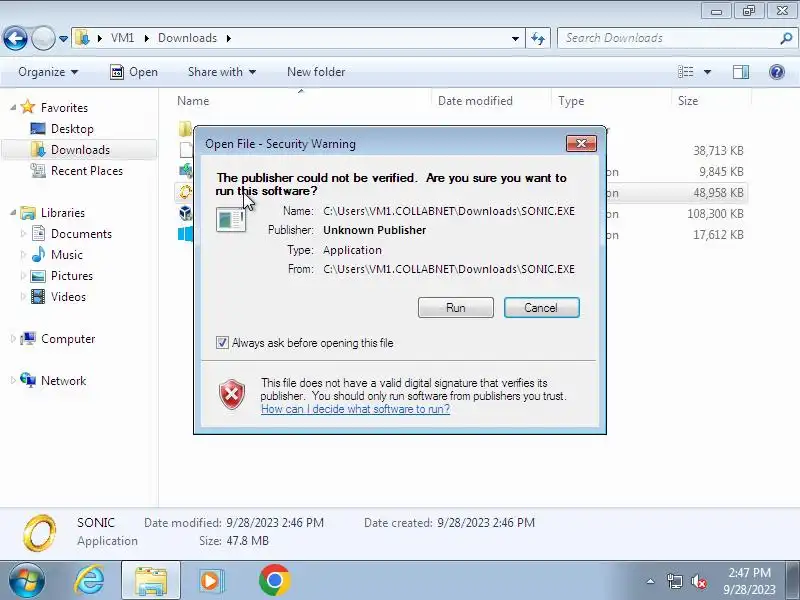
Task: Select the file row sized 17,612 KB
Action: coord(461,235)
